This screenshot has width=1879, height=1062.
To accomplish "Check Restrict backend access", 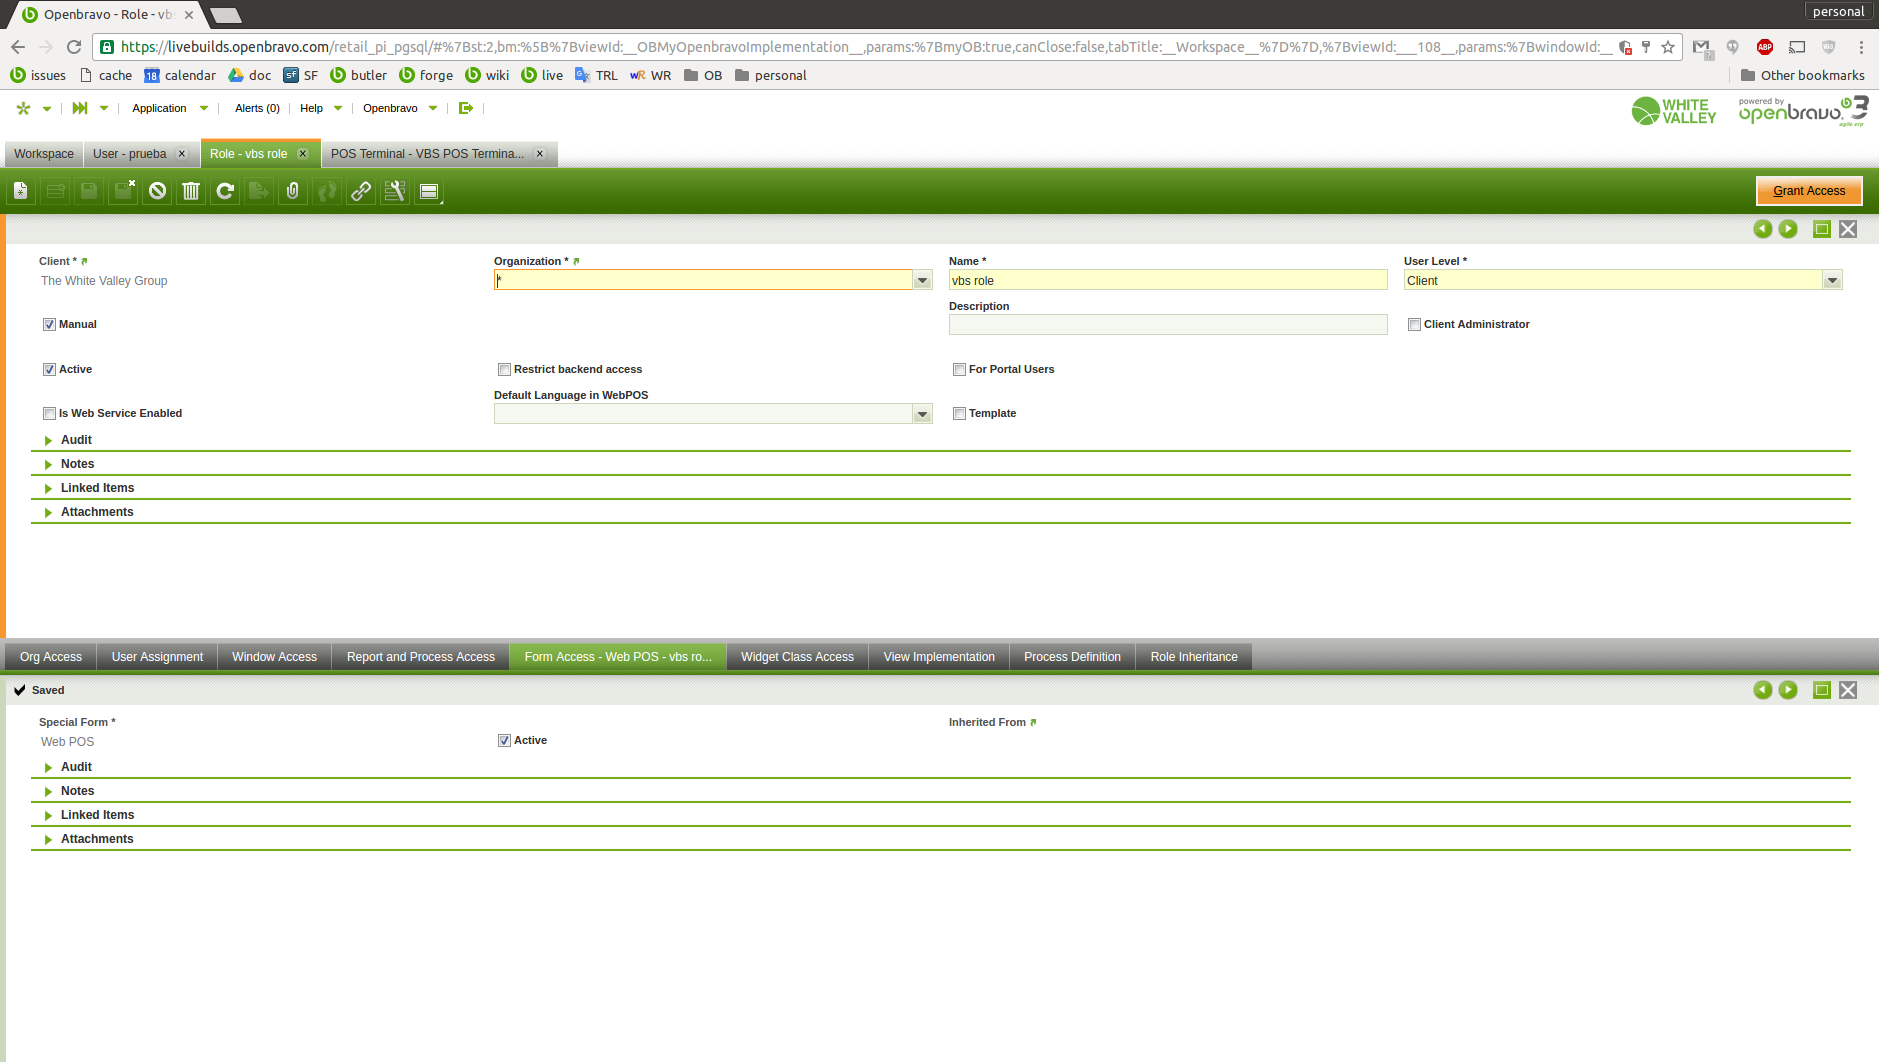I will point(504,369).
